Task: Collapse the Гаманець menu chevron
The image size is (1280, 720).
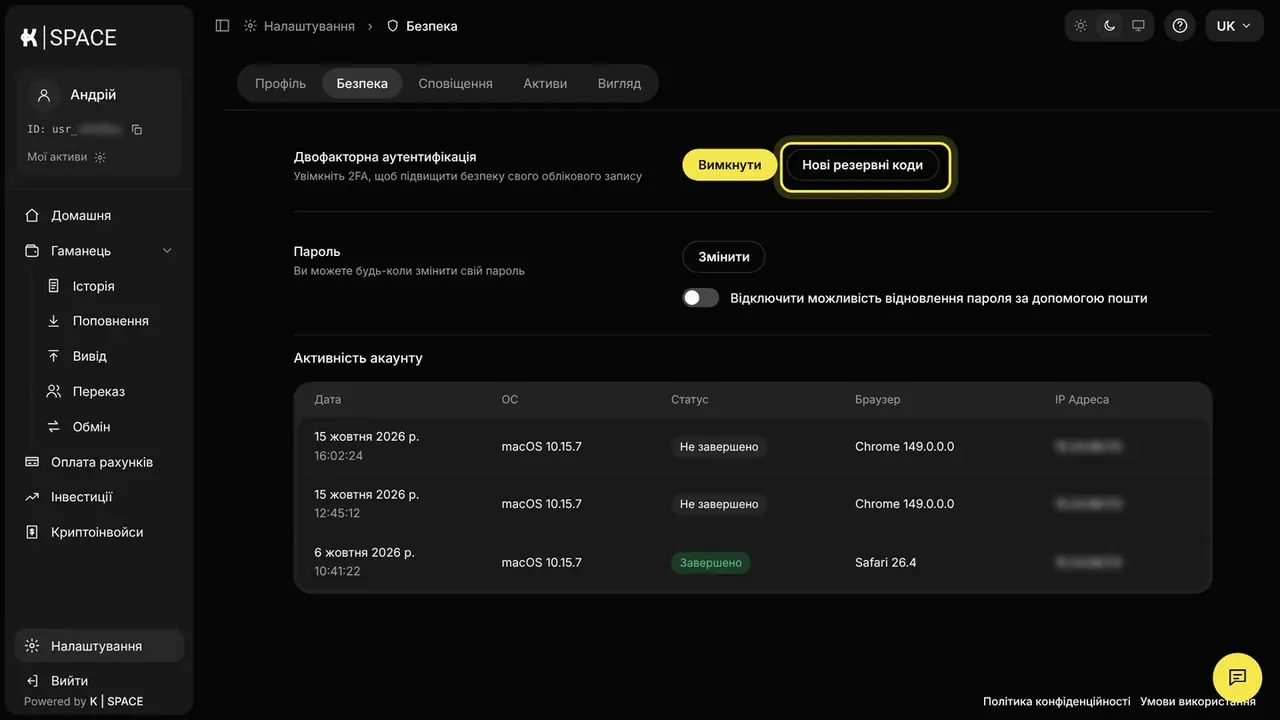Action: [x=167, y=251]
